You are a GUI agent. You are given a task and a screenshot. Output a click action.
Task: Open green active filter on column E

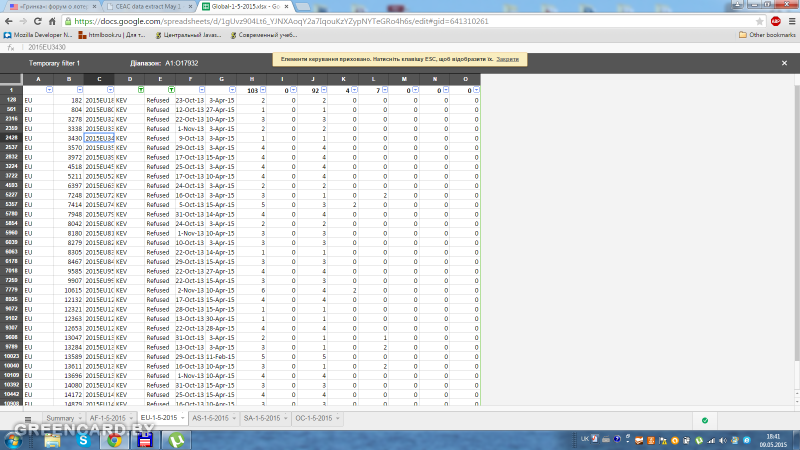(173, 90)
